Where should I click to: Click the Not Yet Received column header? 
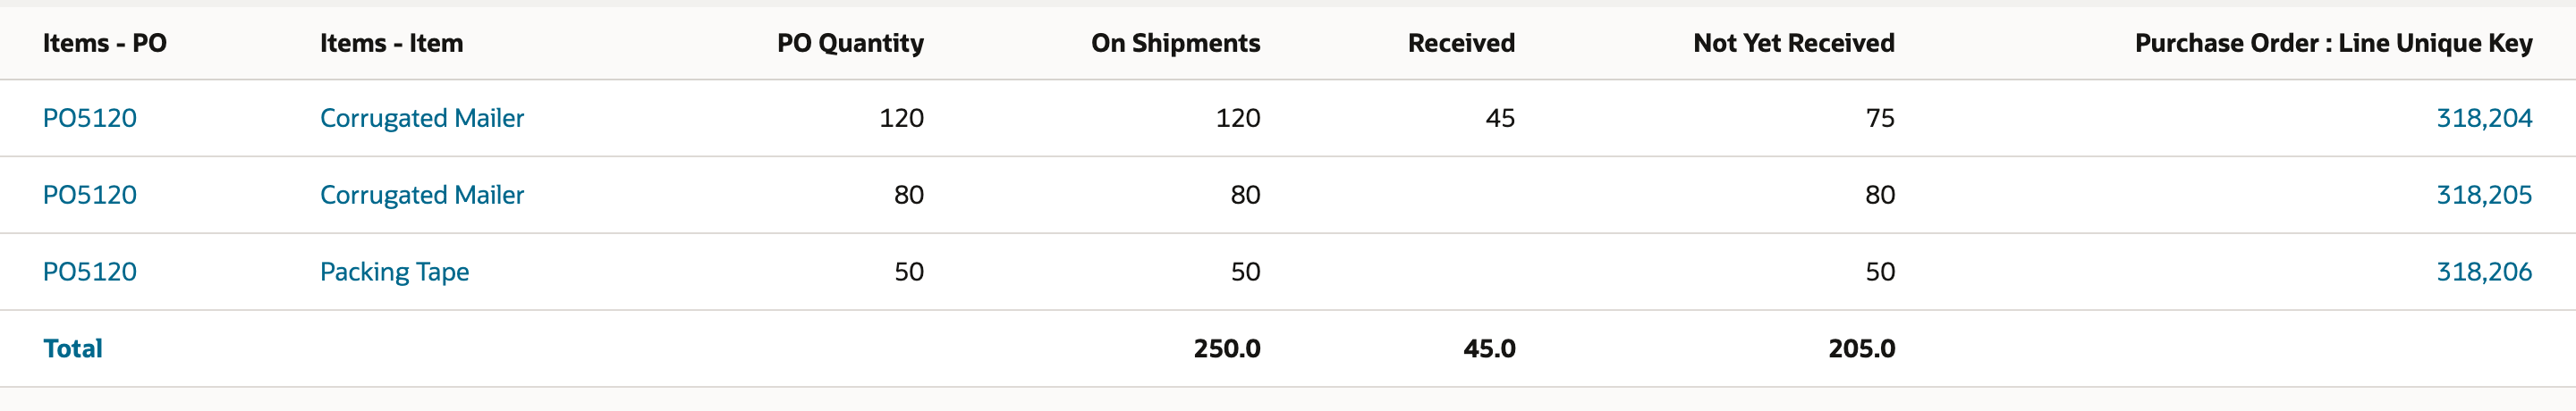[x=1794, y=43]
